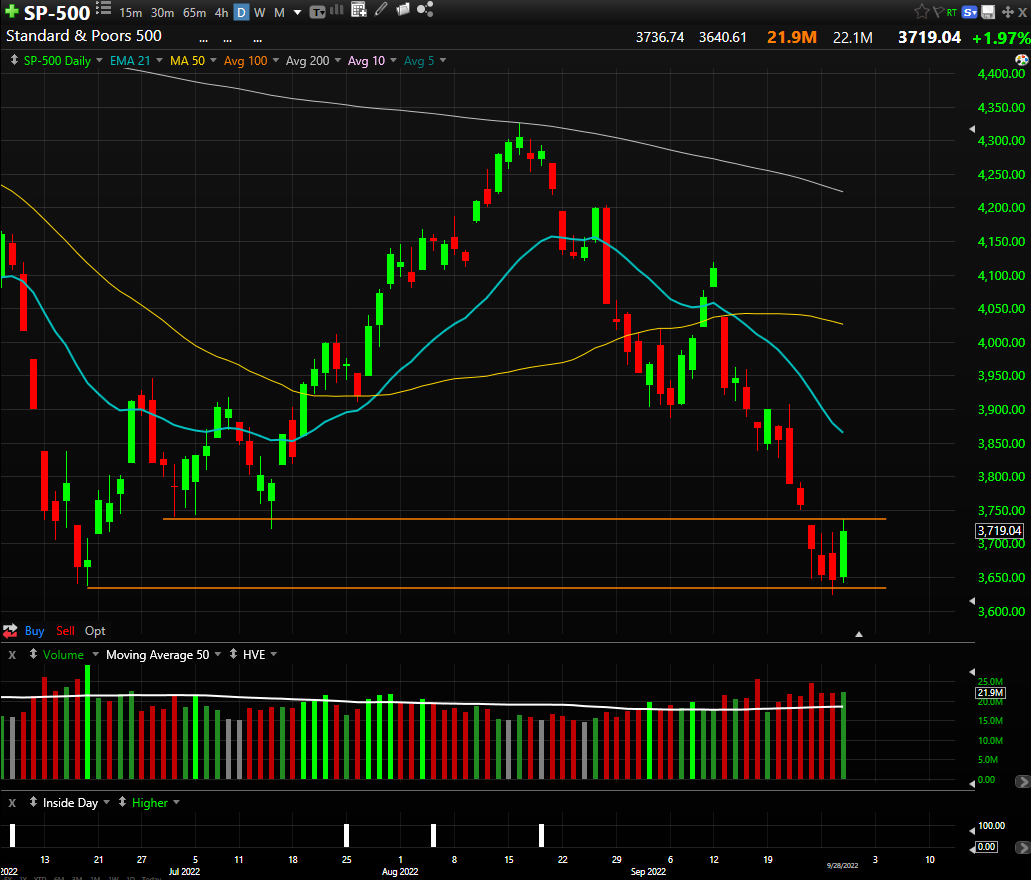Open the colorful chart settings wheel icon
Viewport: 1031px width, 880px height.
[1022, 60]
